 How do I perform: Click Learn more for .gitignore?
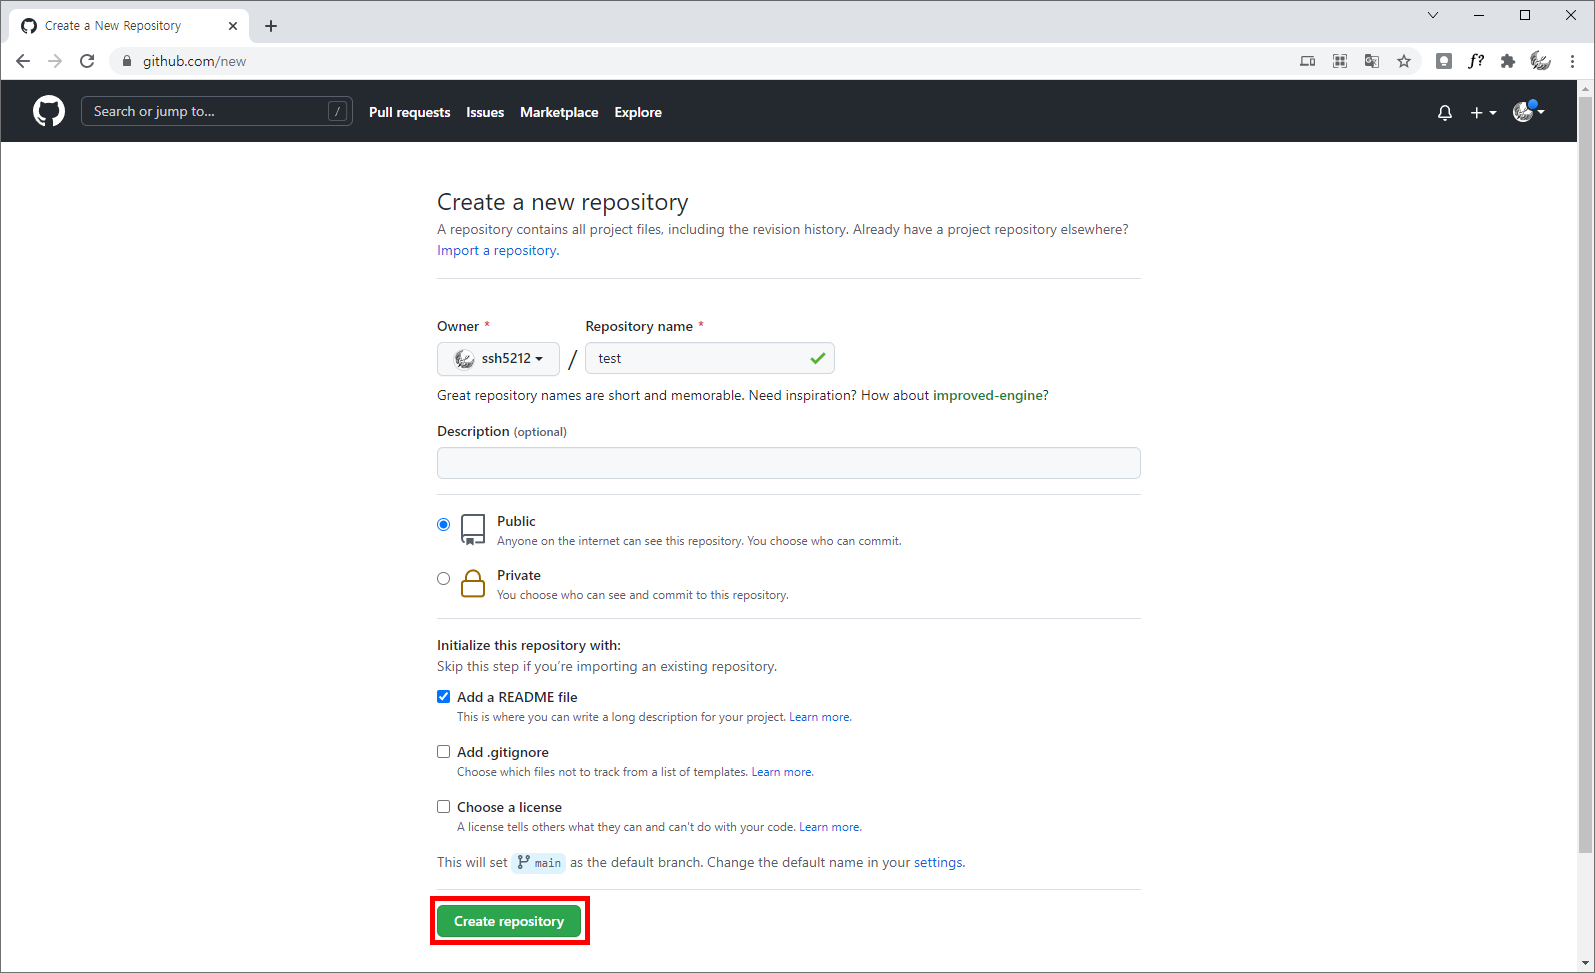(x=782, y=772)
